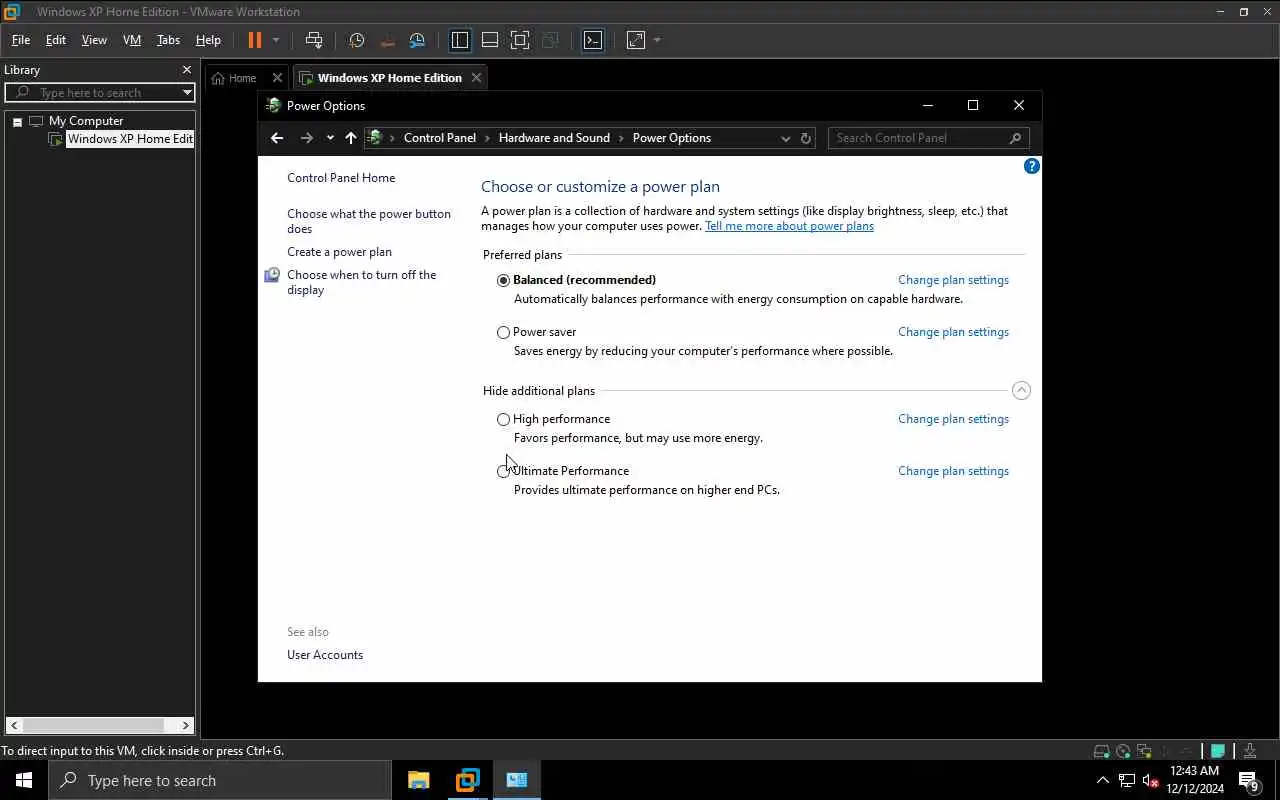This screenshot has height=800, width=1280.
Task: Click the Unity mode toolbar icon
Action: tap(550, 40)
